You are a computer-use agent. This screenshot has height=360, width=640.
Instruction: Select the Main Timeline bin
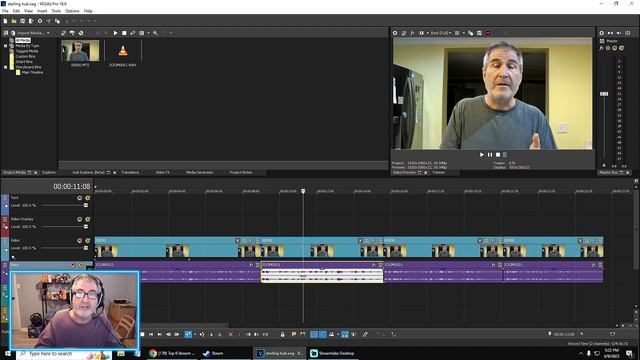tap(32, 72)
